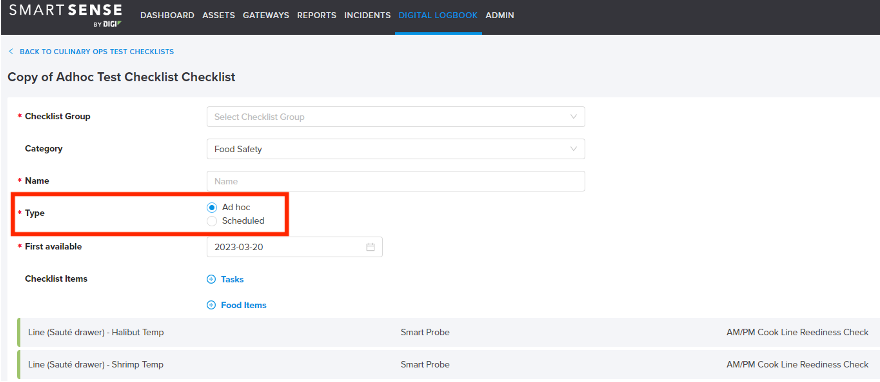Select the Shrimp Temp checklist row
This screenshot has width=880, height=382.
click(x=448, y=365)
